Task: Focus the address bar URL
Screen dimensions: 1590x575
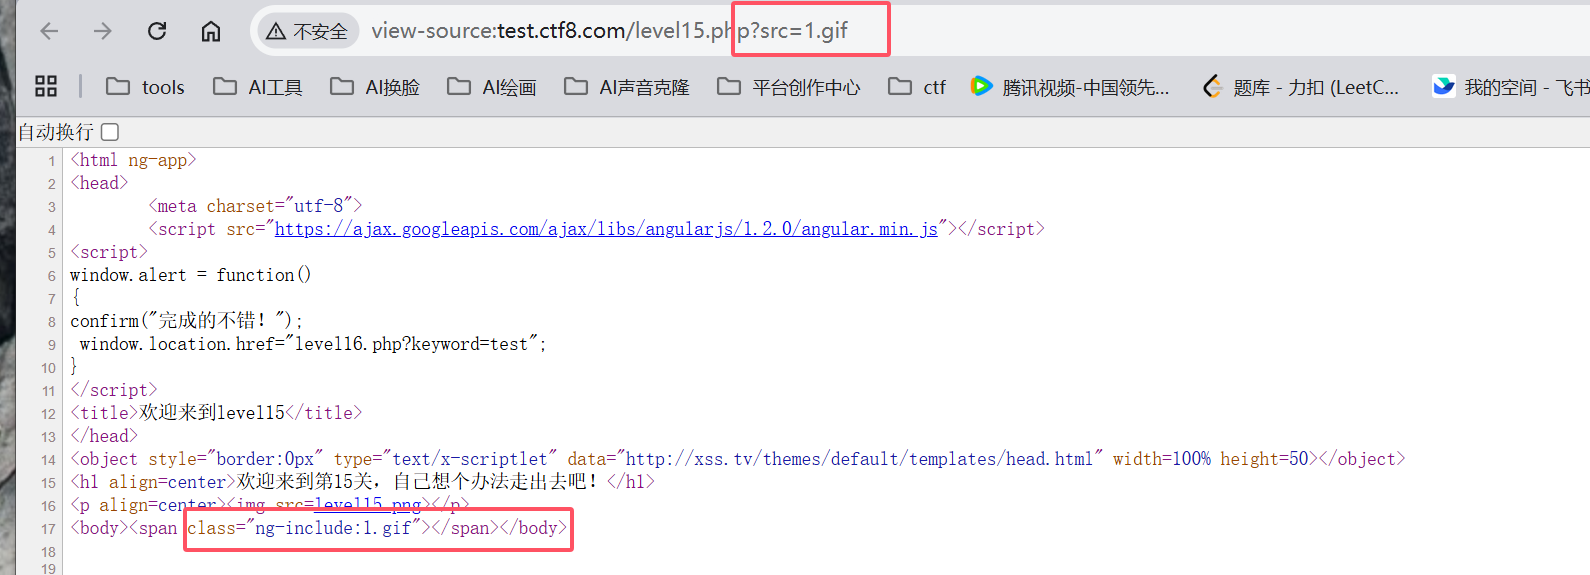Action: pyautogui.click(x=610, y=31)
